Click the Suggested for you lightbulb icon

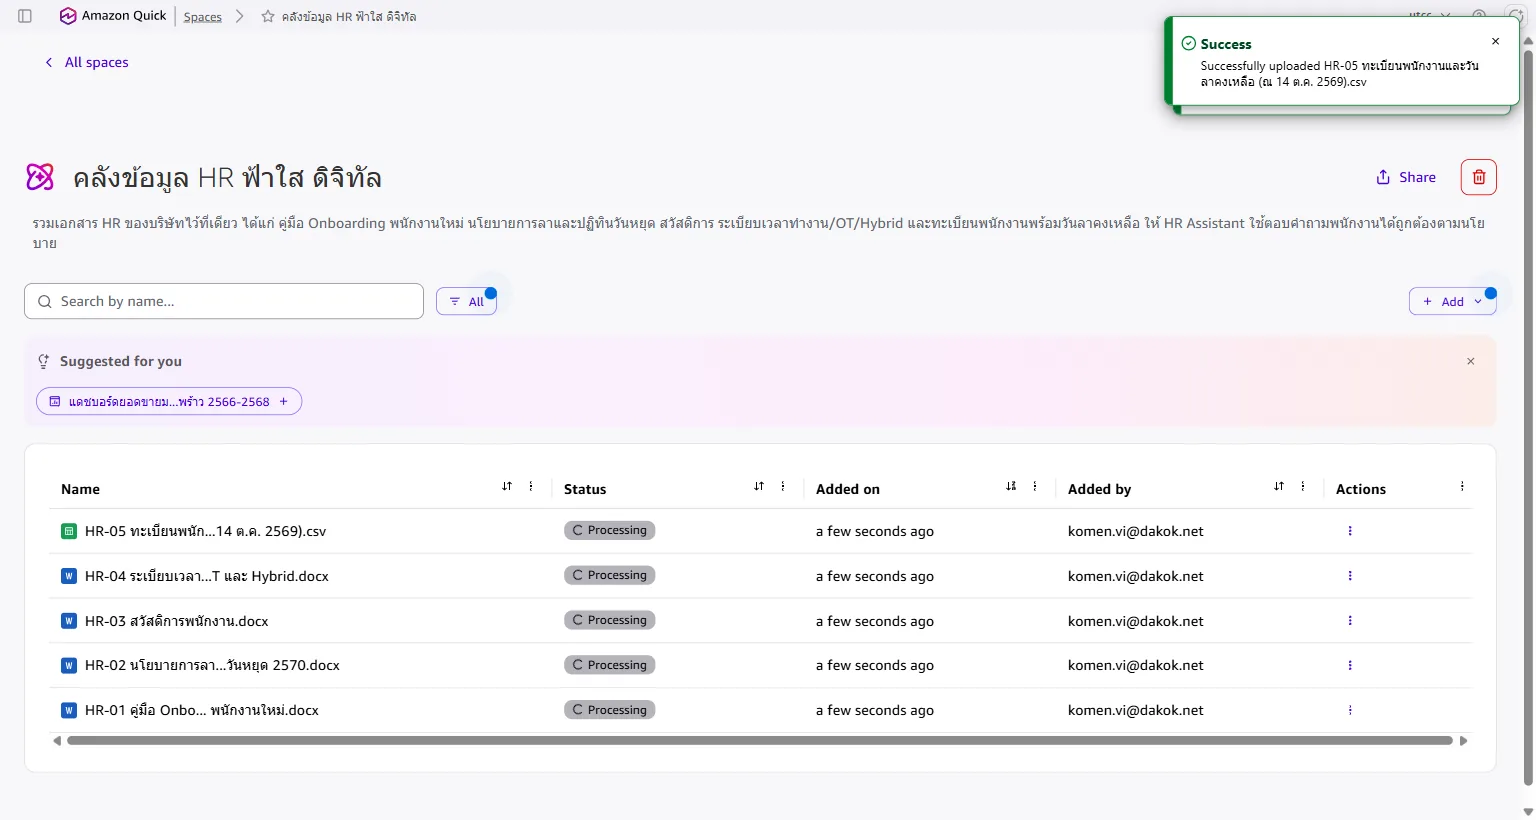coord(43,361)
